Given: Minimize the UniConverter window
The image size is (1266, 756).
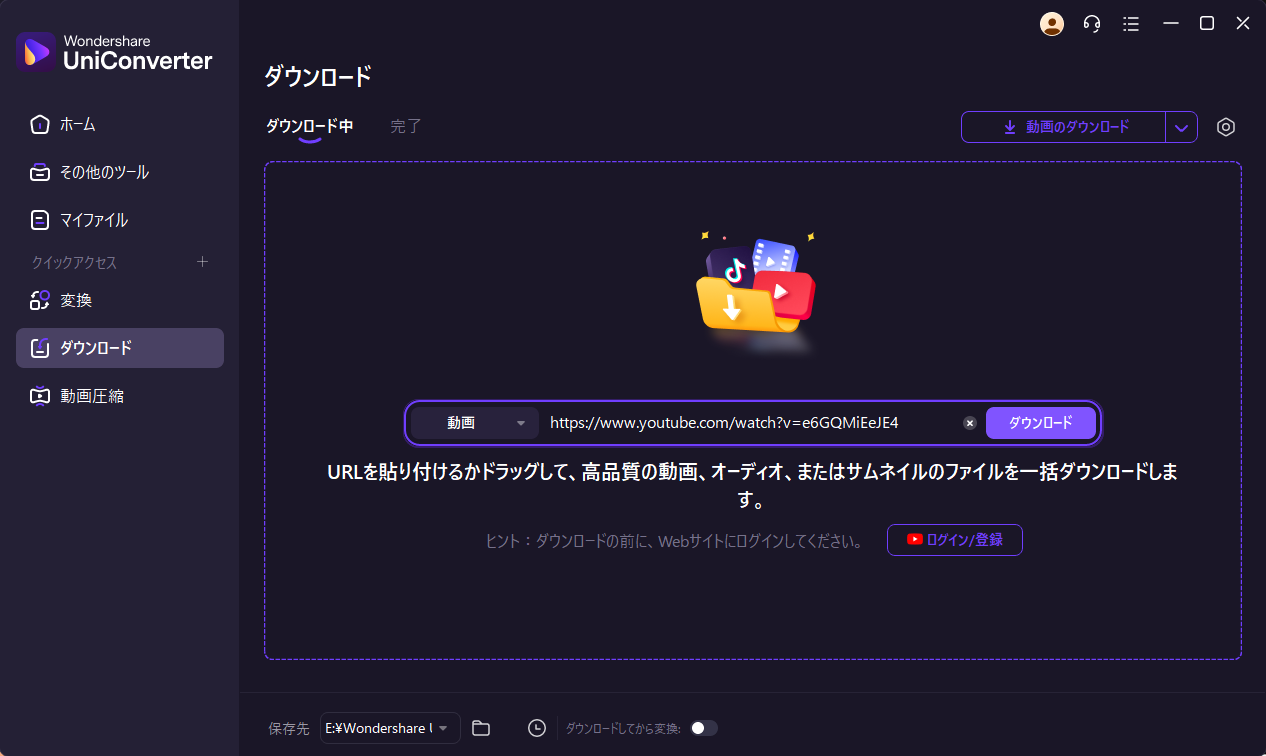Looking at the screenshot, I should point(1171,24).
